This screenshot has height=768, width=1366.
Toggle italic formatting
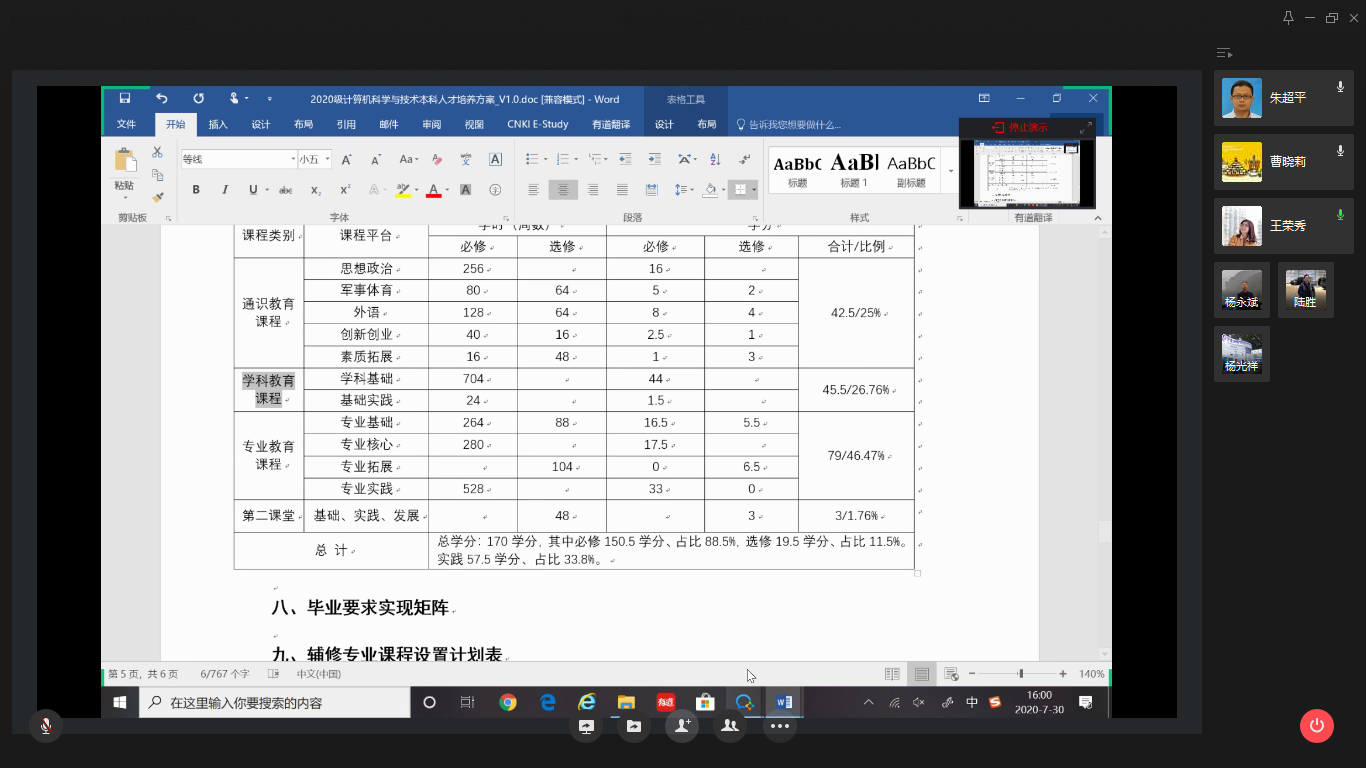click(x=225, y=190)
